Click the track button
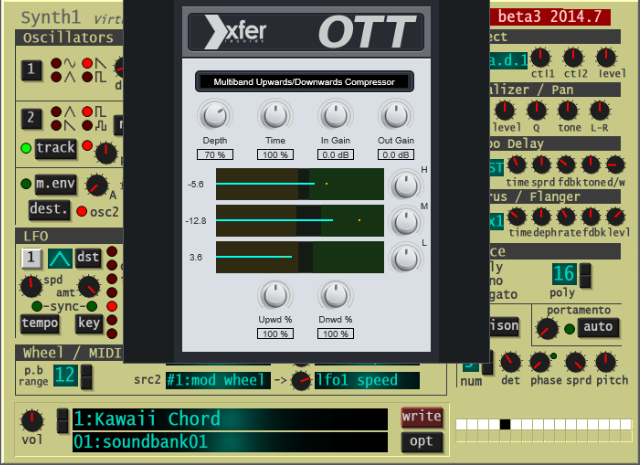This screenshot has width=640, height=465. pyautogui.click(x=56, y=148)
